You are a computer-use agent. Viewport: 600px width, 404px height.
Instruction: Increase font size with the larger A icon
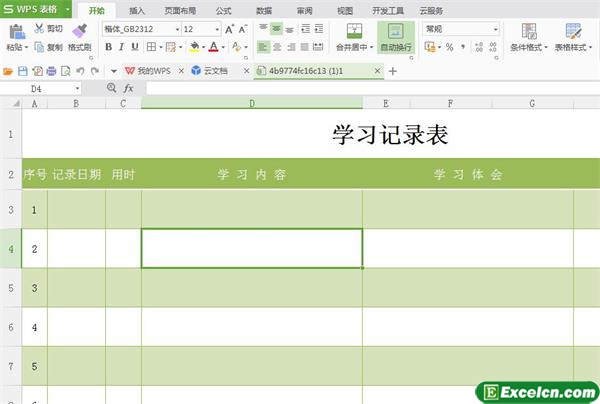229,29
